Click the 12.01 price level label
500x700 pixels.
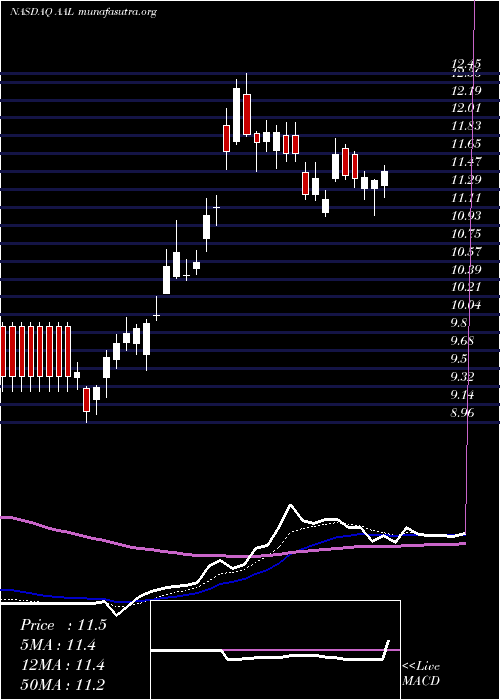[x=466, y=108]
